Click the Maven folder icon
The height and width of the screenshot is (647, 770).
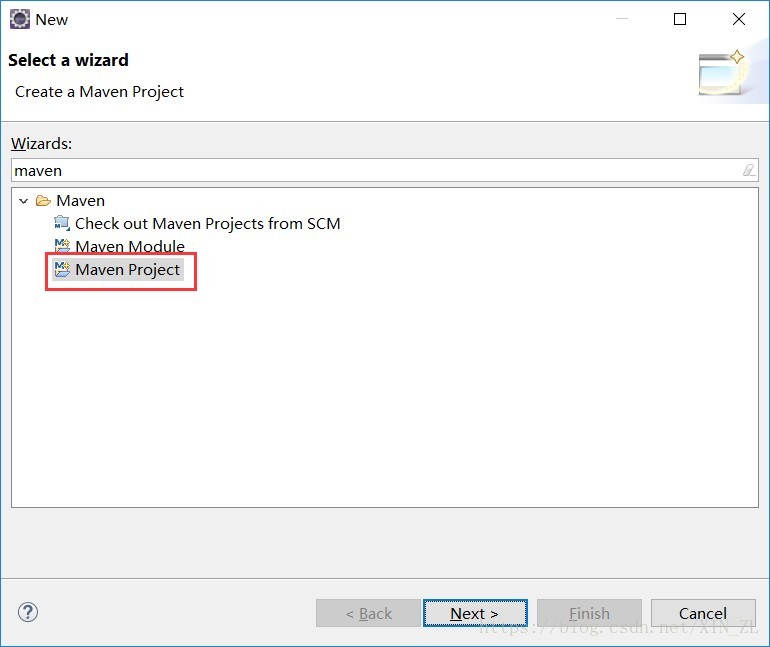[43, 200]
